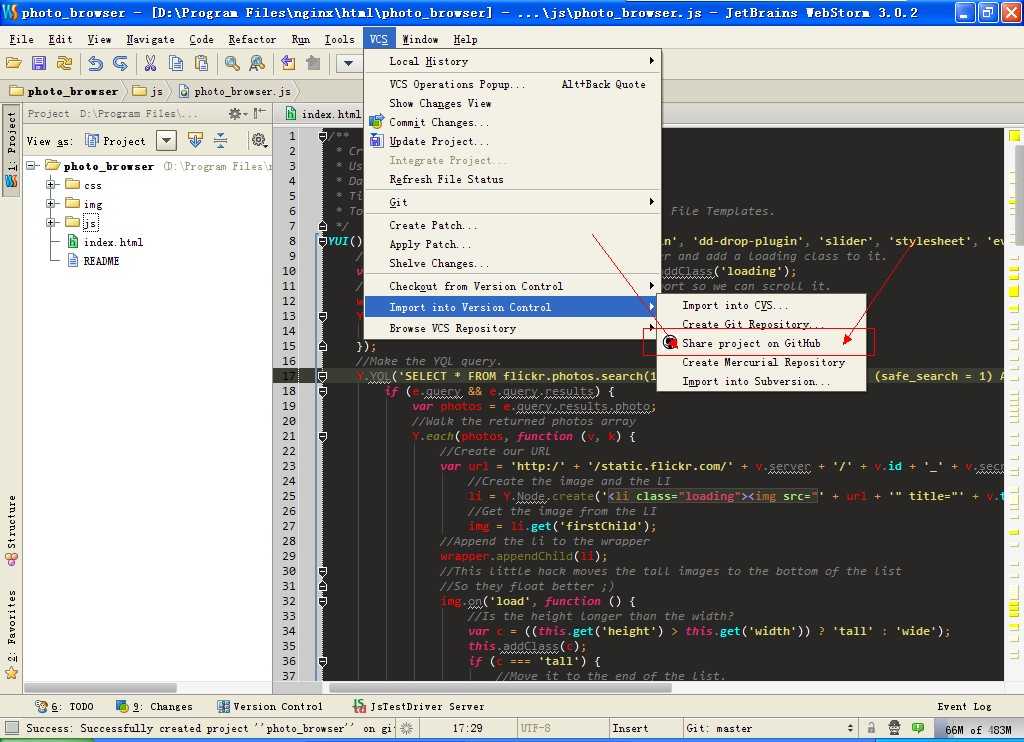The width and height of the screenshot is (1024, 742).
Task: Expand the js folder in project tree
Action: 52,223
